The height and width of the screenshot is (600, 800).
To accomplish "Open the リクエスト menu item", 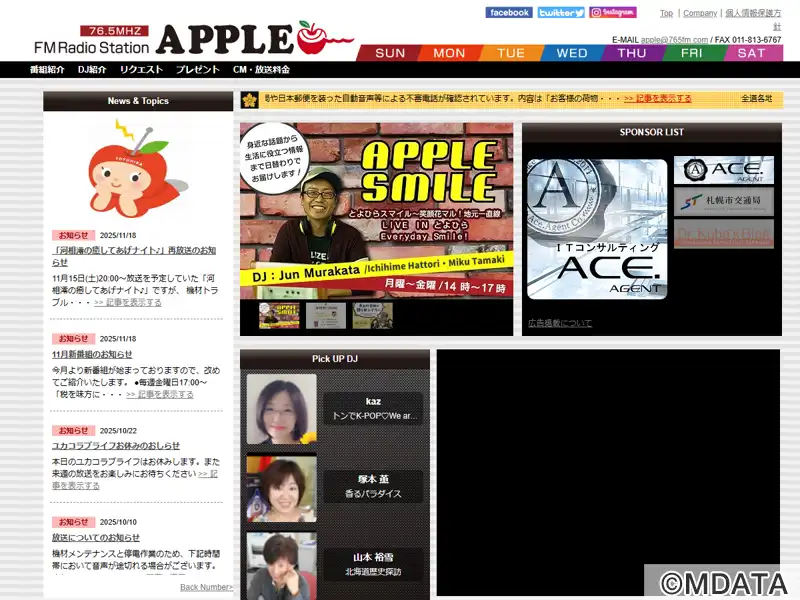I will click(x=141, y=69).
